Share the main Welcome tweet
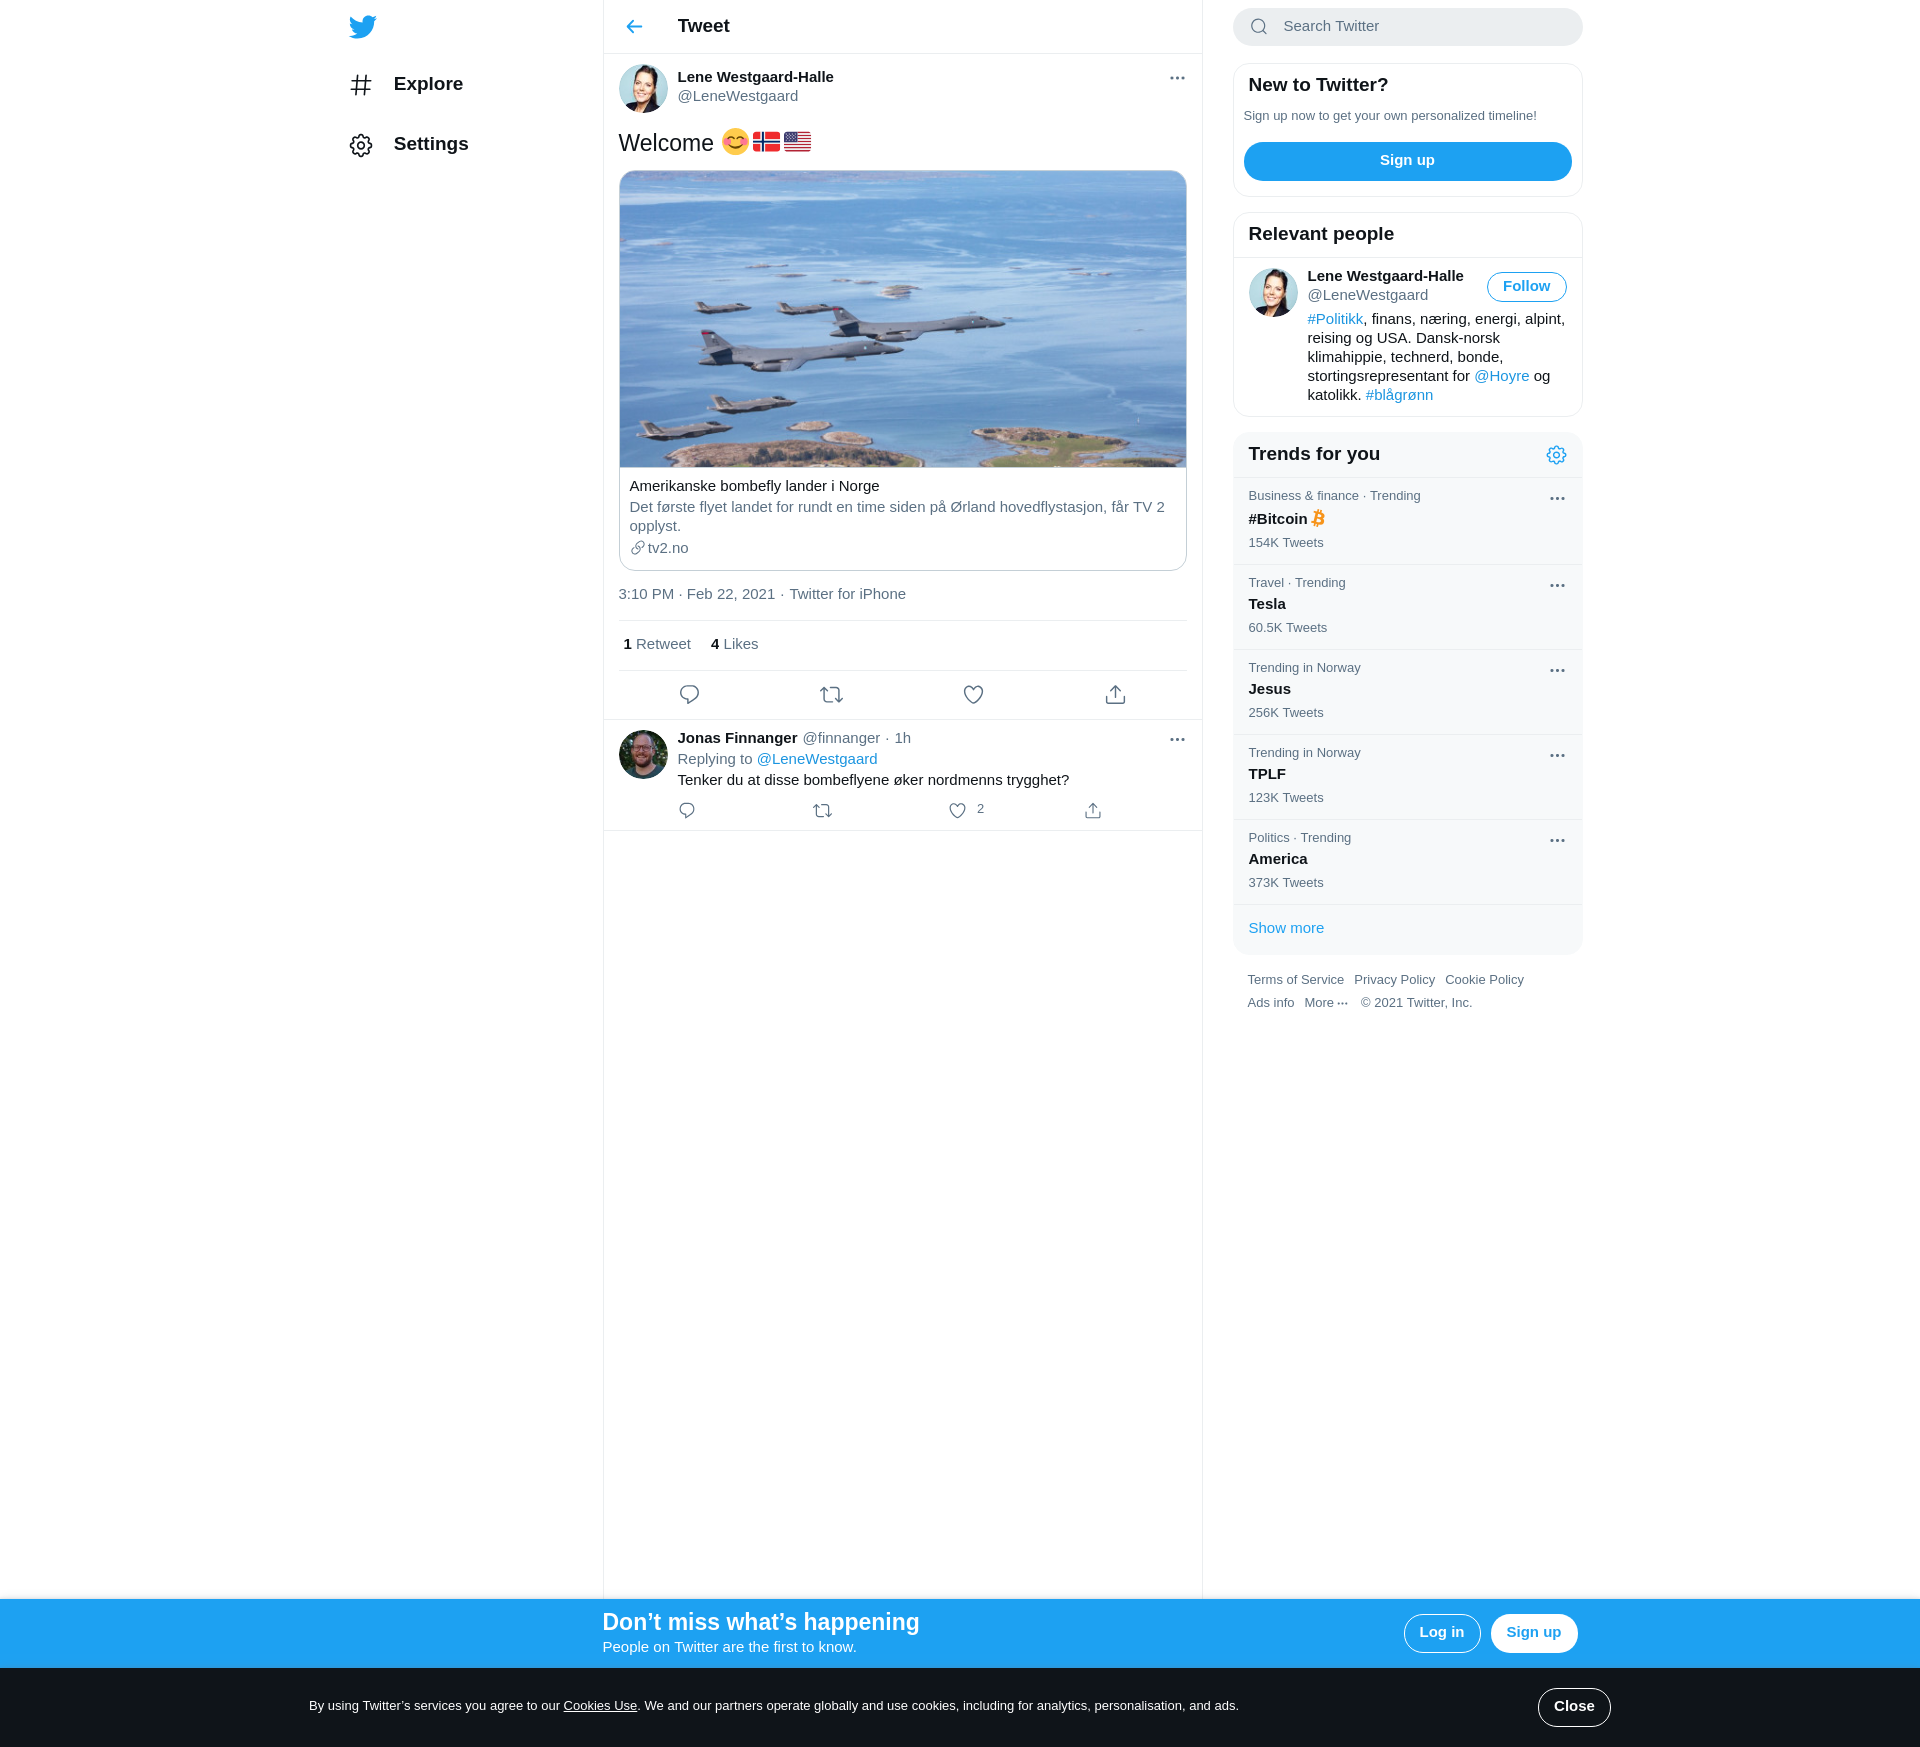Screen dimensions: 1920x1747 [1115, 694]
